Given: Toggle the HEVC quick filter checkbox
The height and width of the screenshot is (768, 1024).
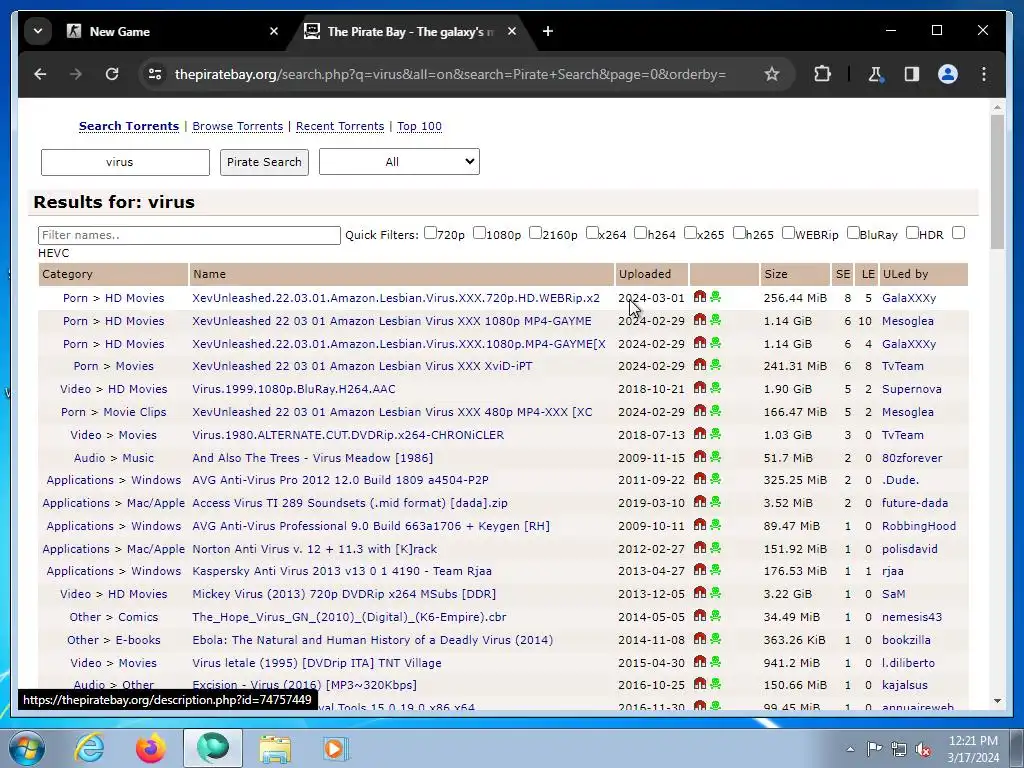Looking at the screenshot, I should pos(958,232).
